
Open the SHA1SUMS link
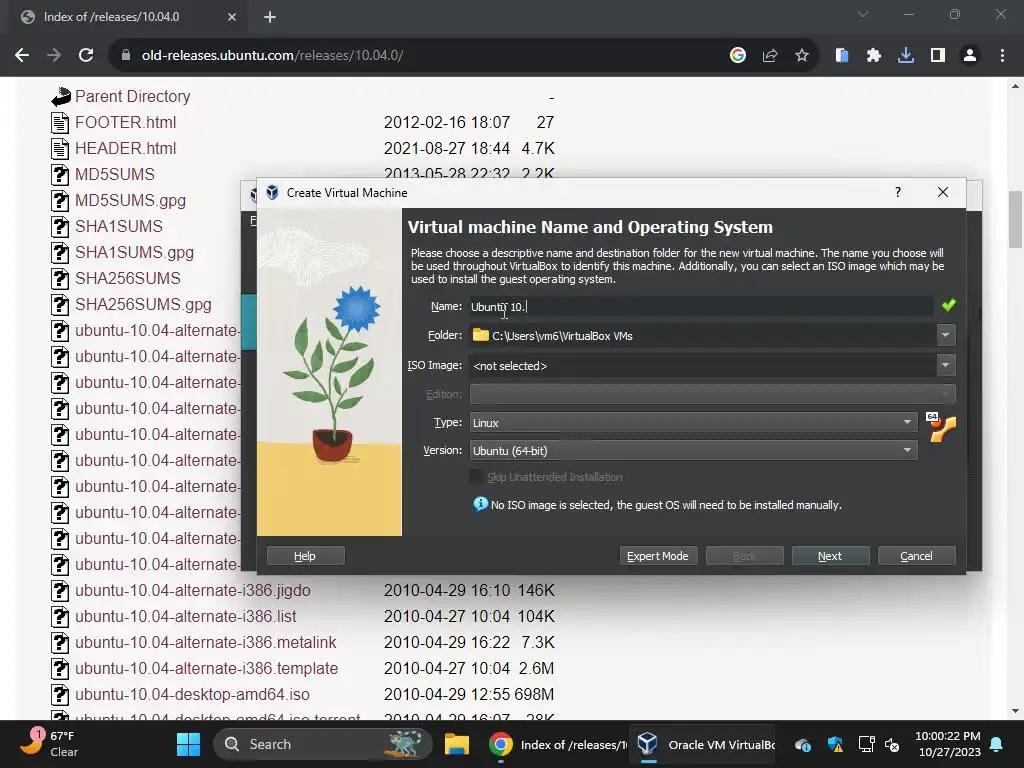[x=119, y=227]
